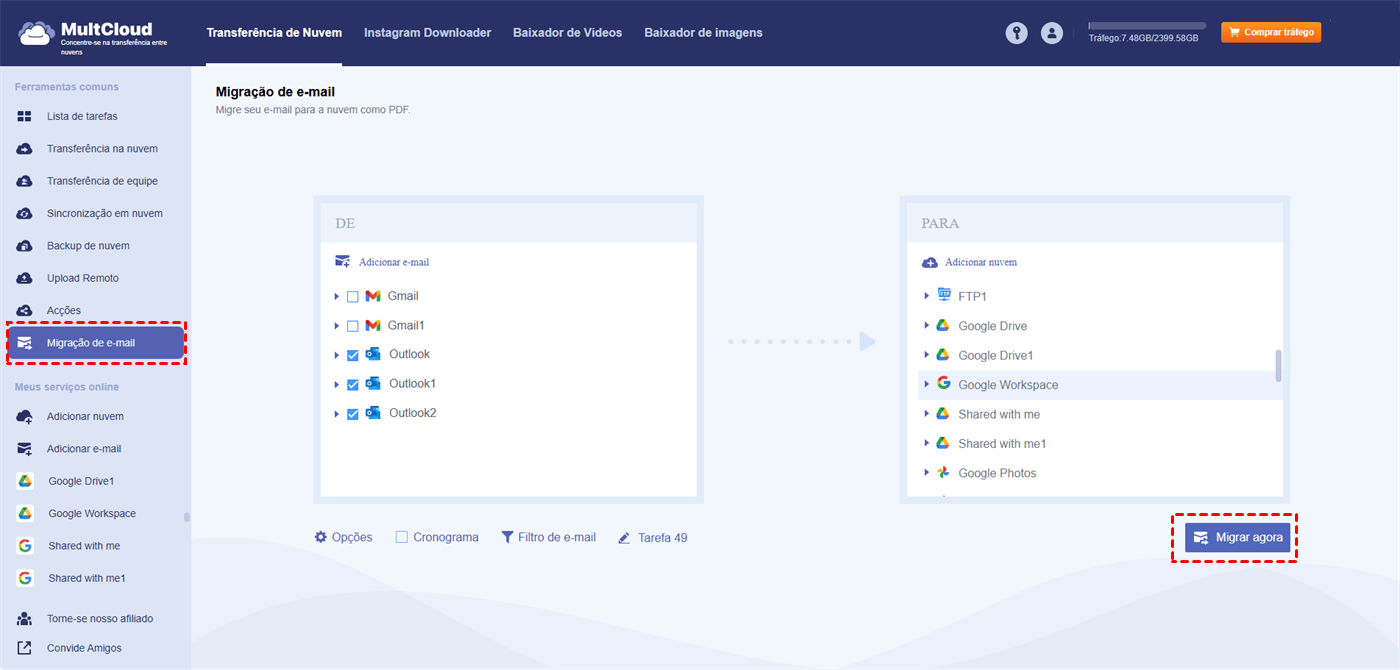Open the Baixador de Vídeos tab
Viewport: 1400px width, 670px height.
567,33
